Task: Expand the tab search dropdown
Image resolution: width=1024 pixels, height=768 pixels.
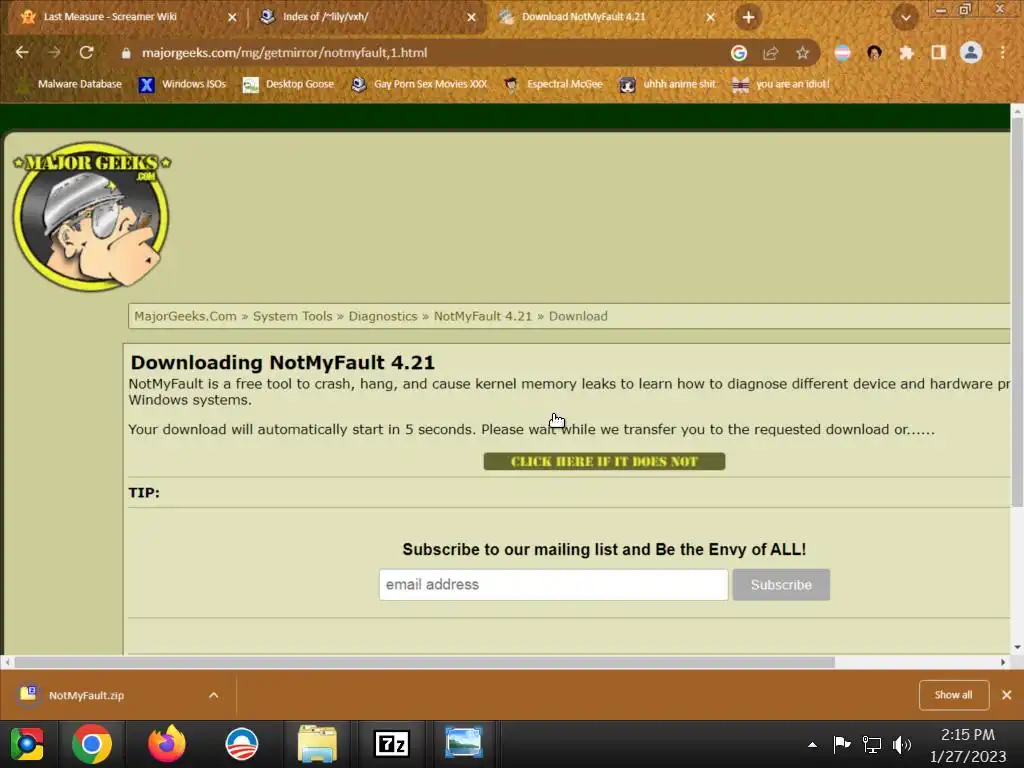Action: pyautogui.click(x=906, y=18)
